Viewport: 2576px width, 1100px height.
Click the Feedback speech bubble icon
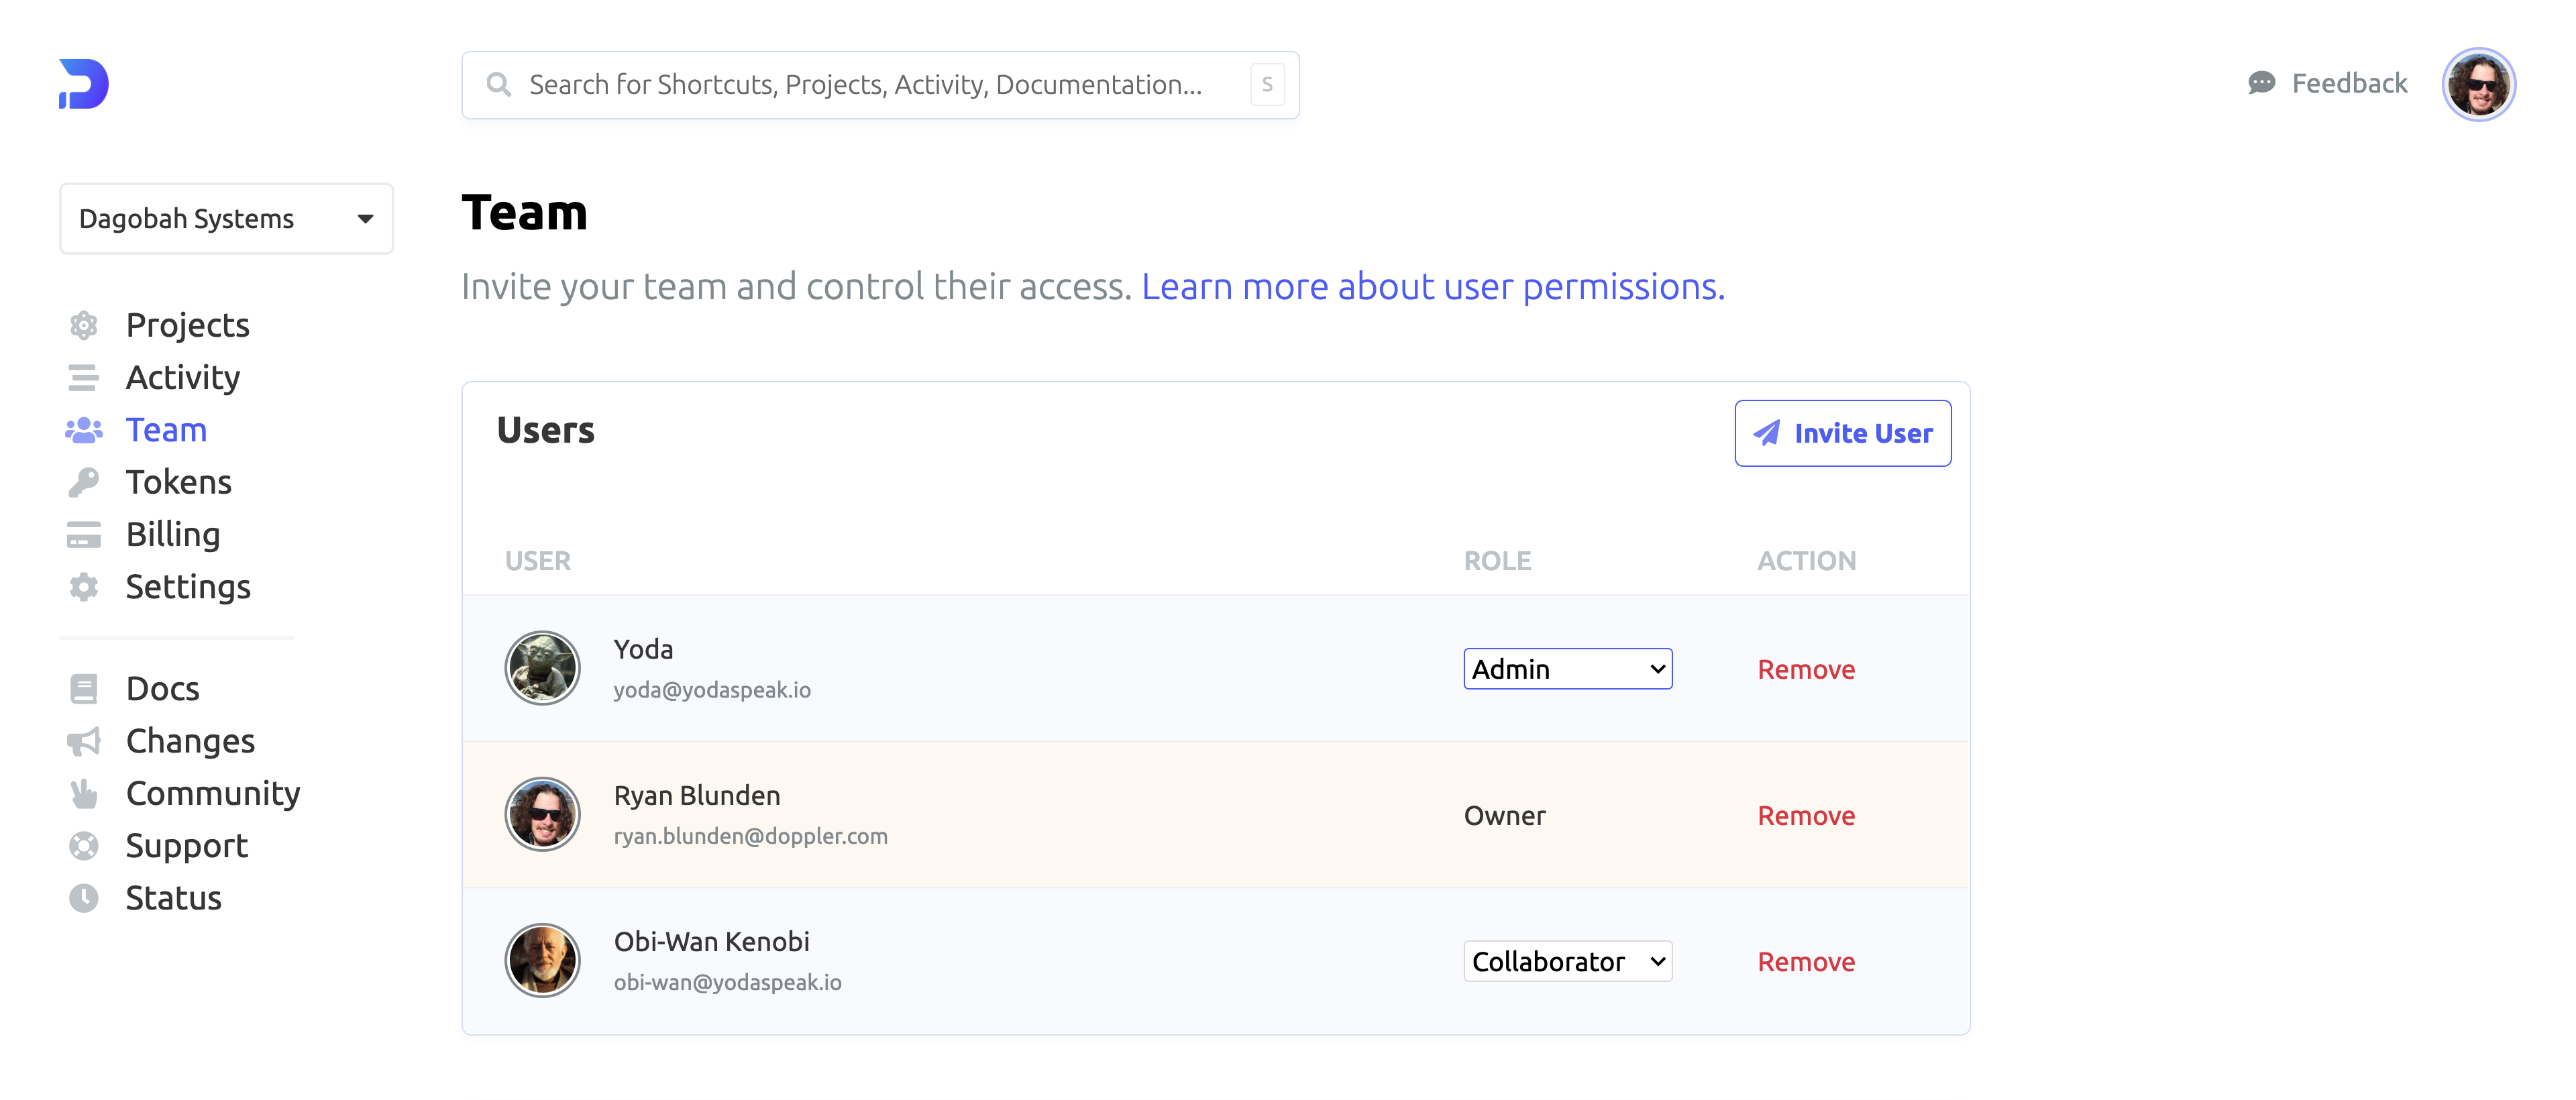coord(2261,83)
